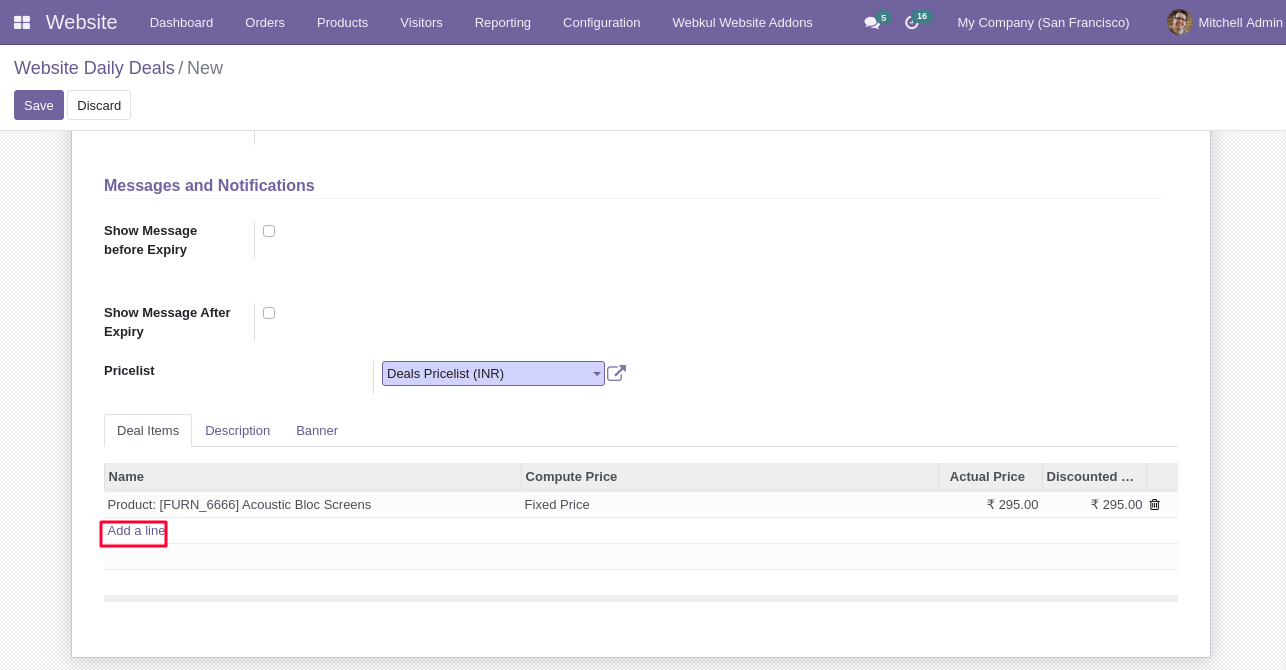Open the Dashboard menu

(x=181, y=22)
